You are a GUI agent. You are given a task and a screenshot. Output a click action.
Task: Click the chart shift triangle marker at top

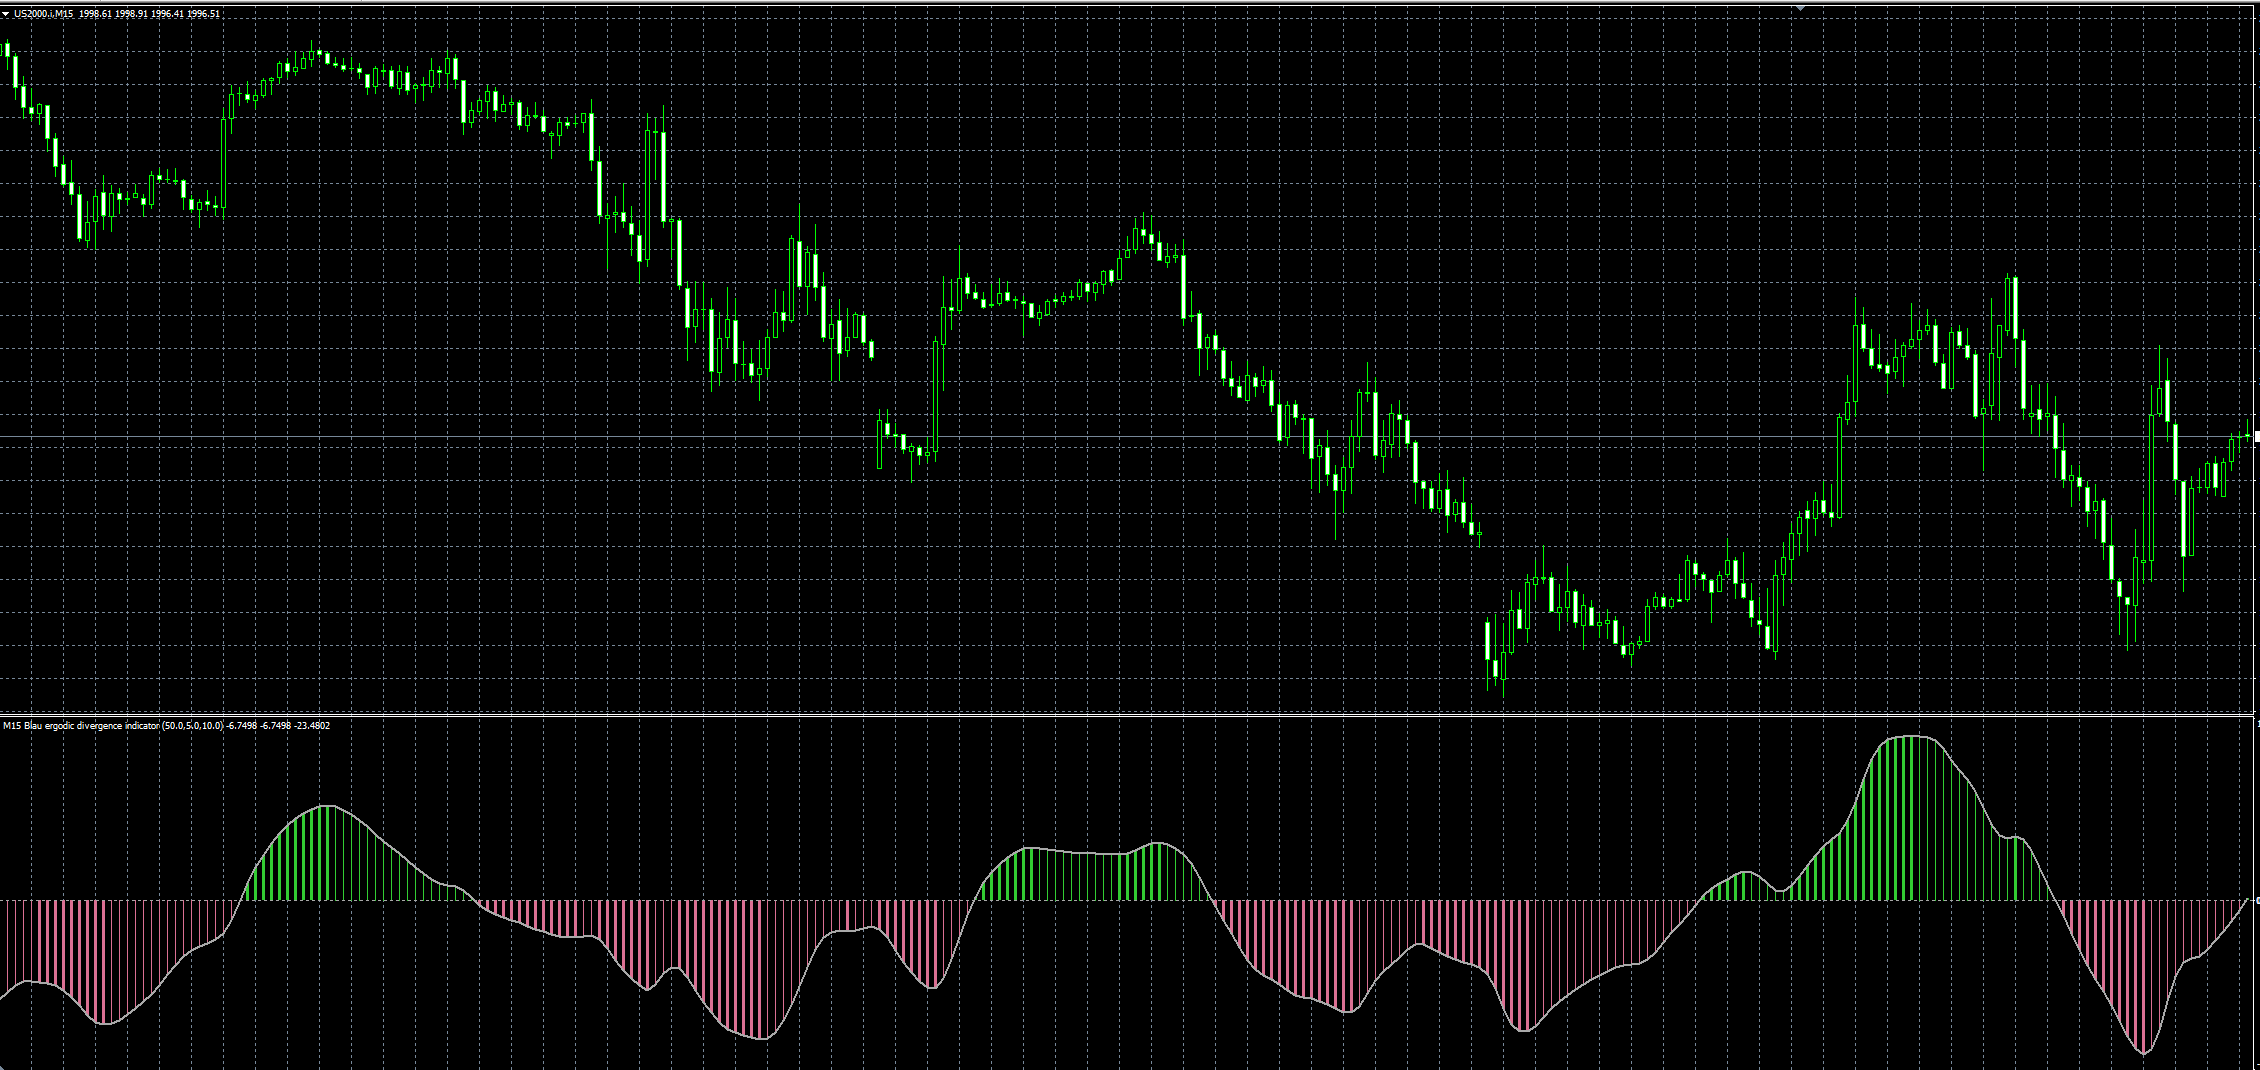pos(1800,8)
